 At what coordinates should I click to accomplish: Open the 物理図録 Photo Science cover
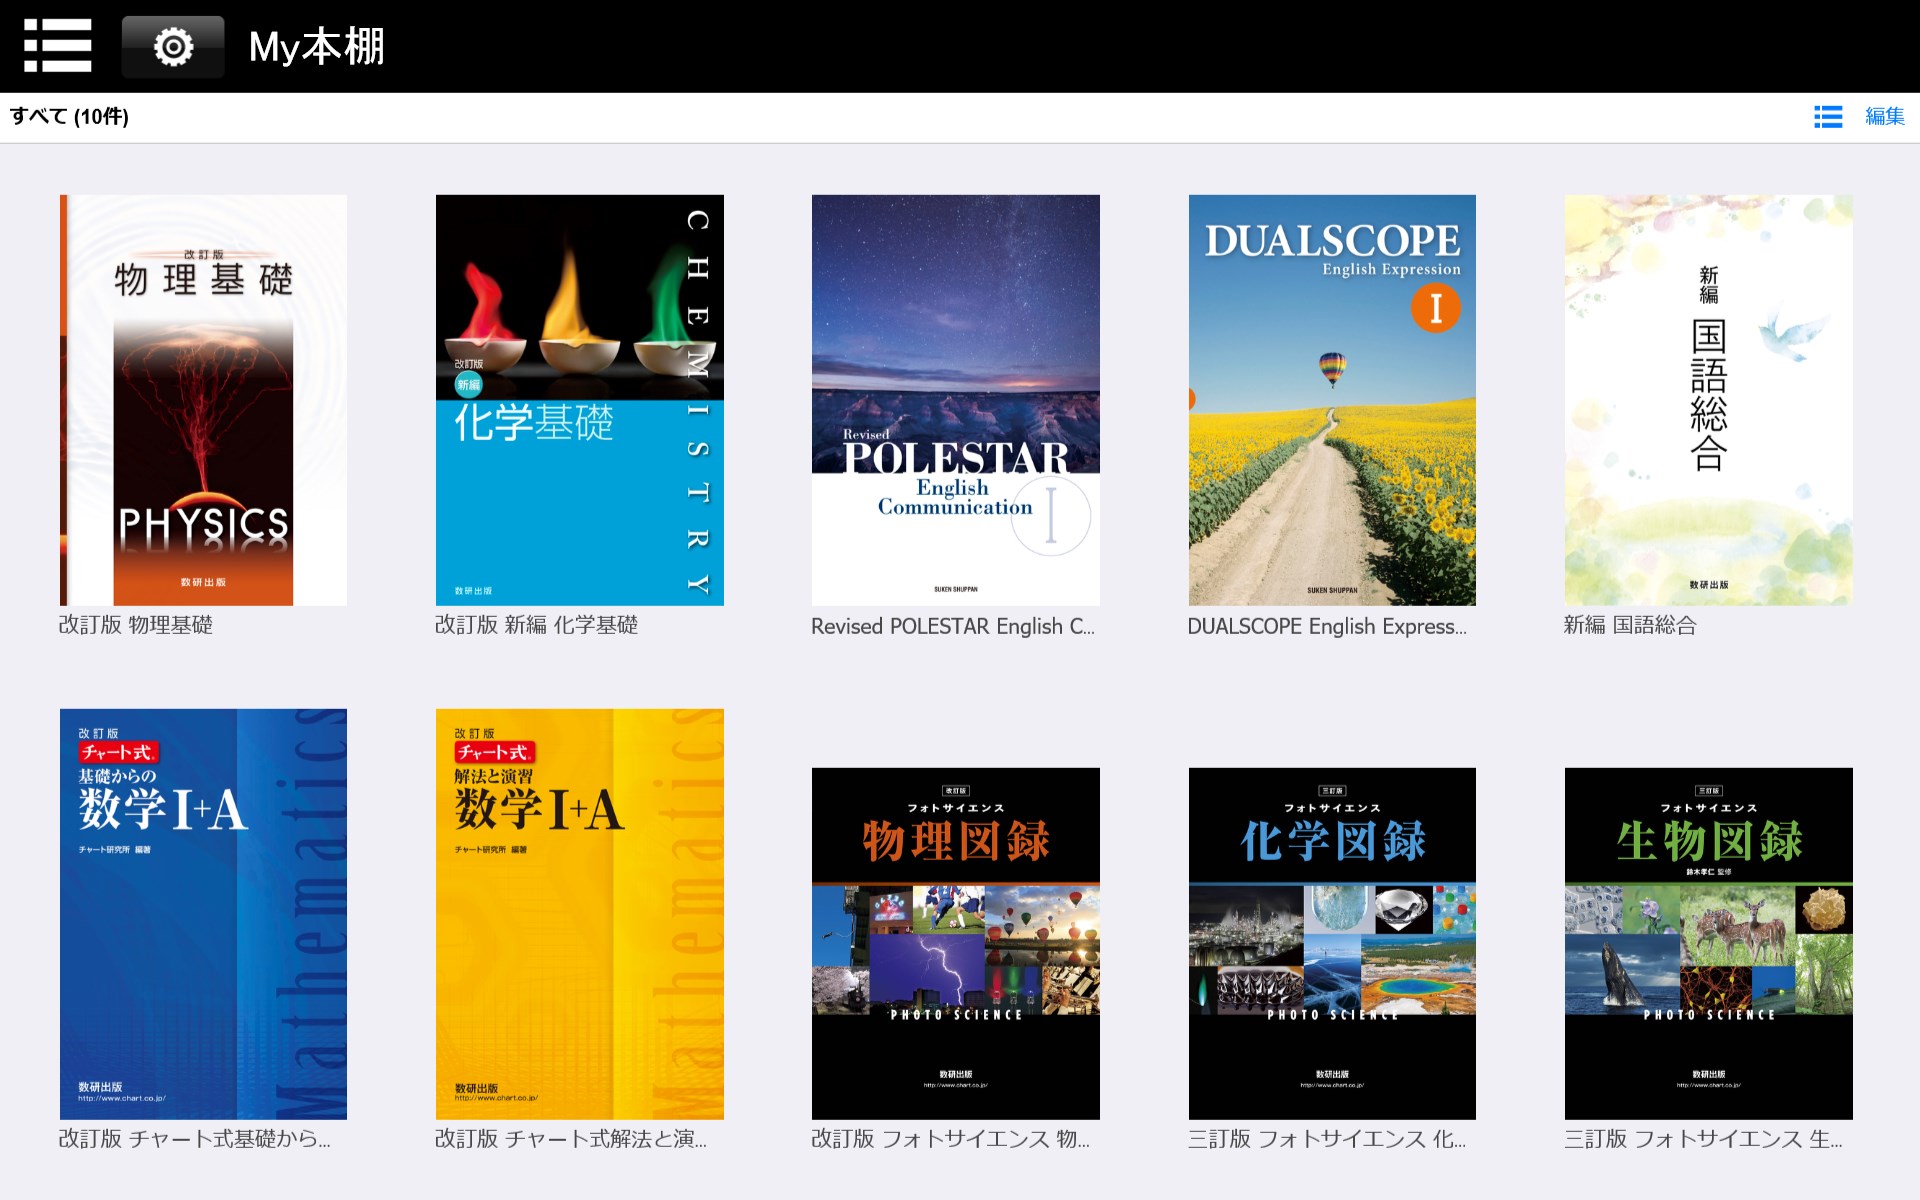[x=955, y=943]
